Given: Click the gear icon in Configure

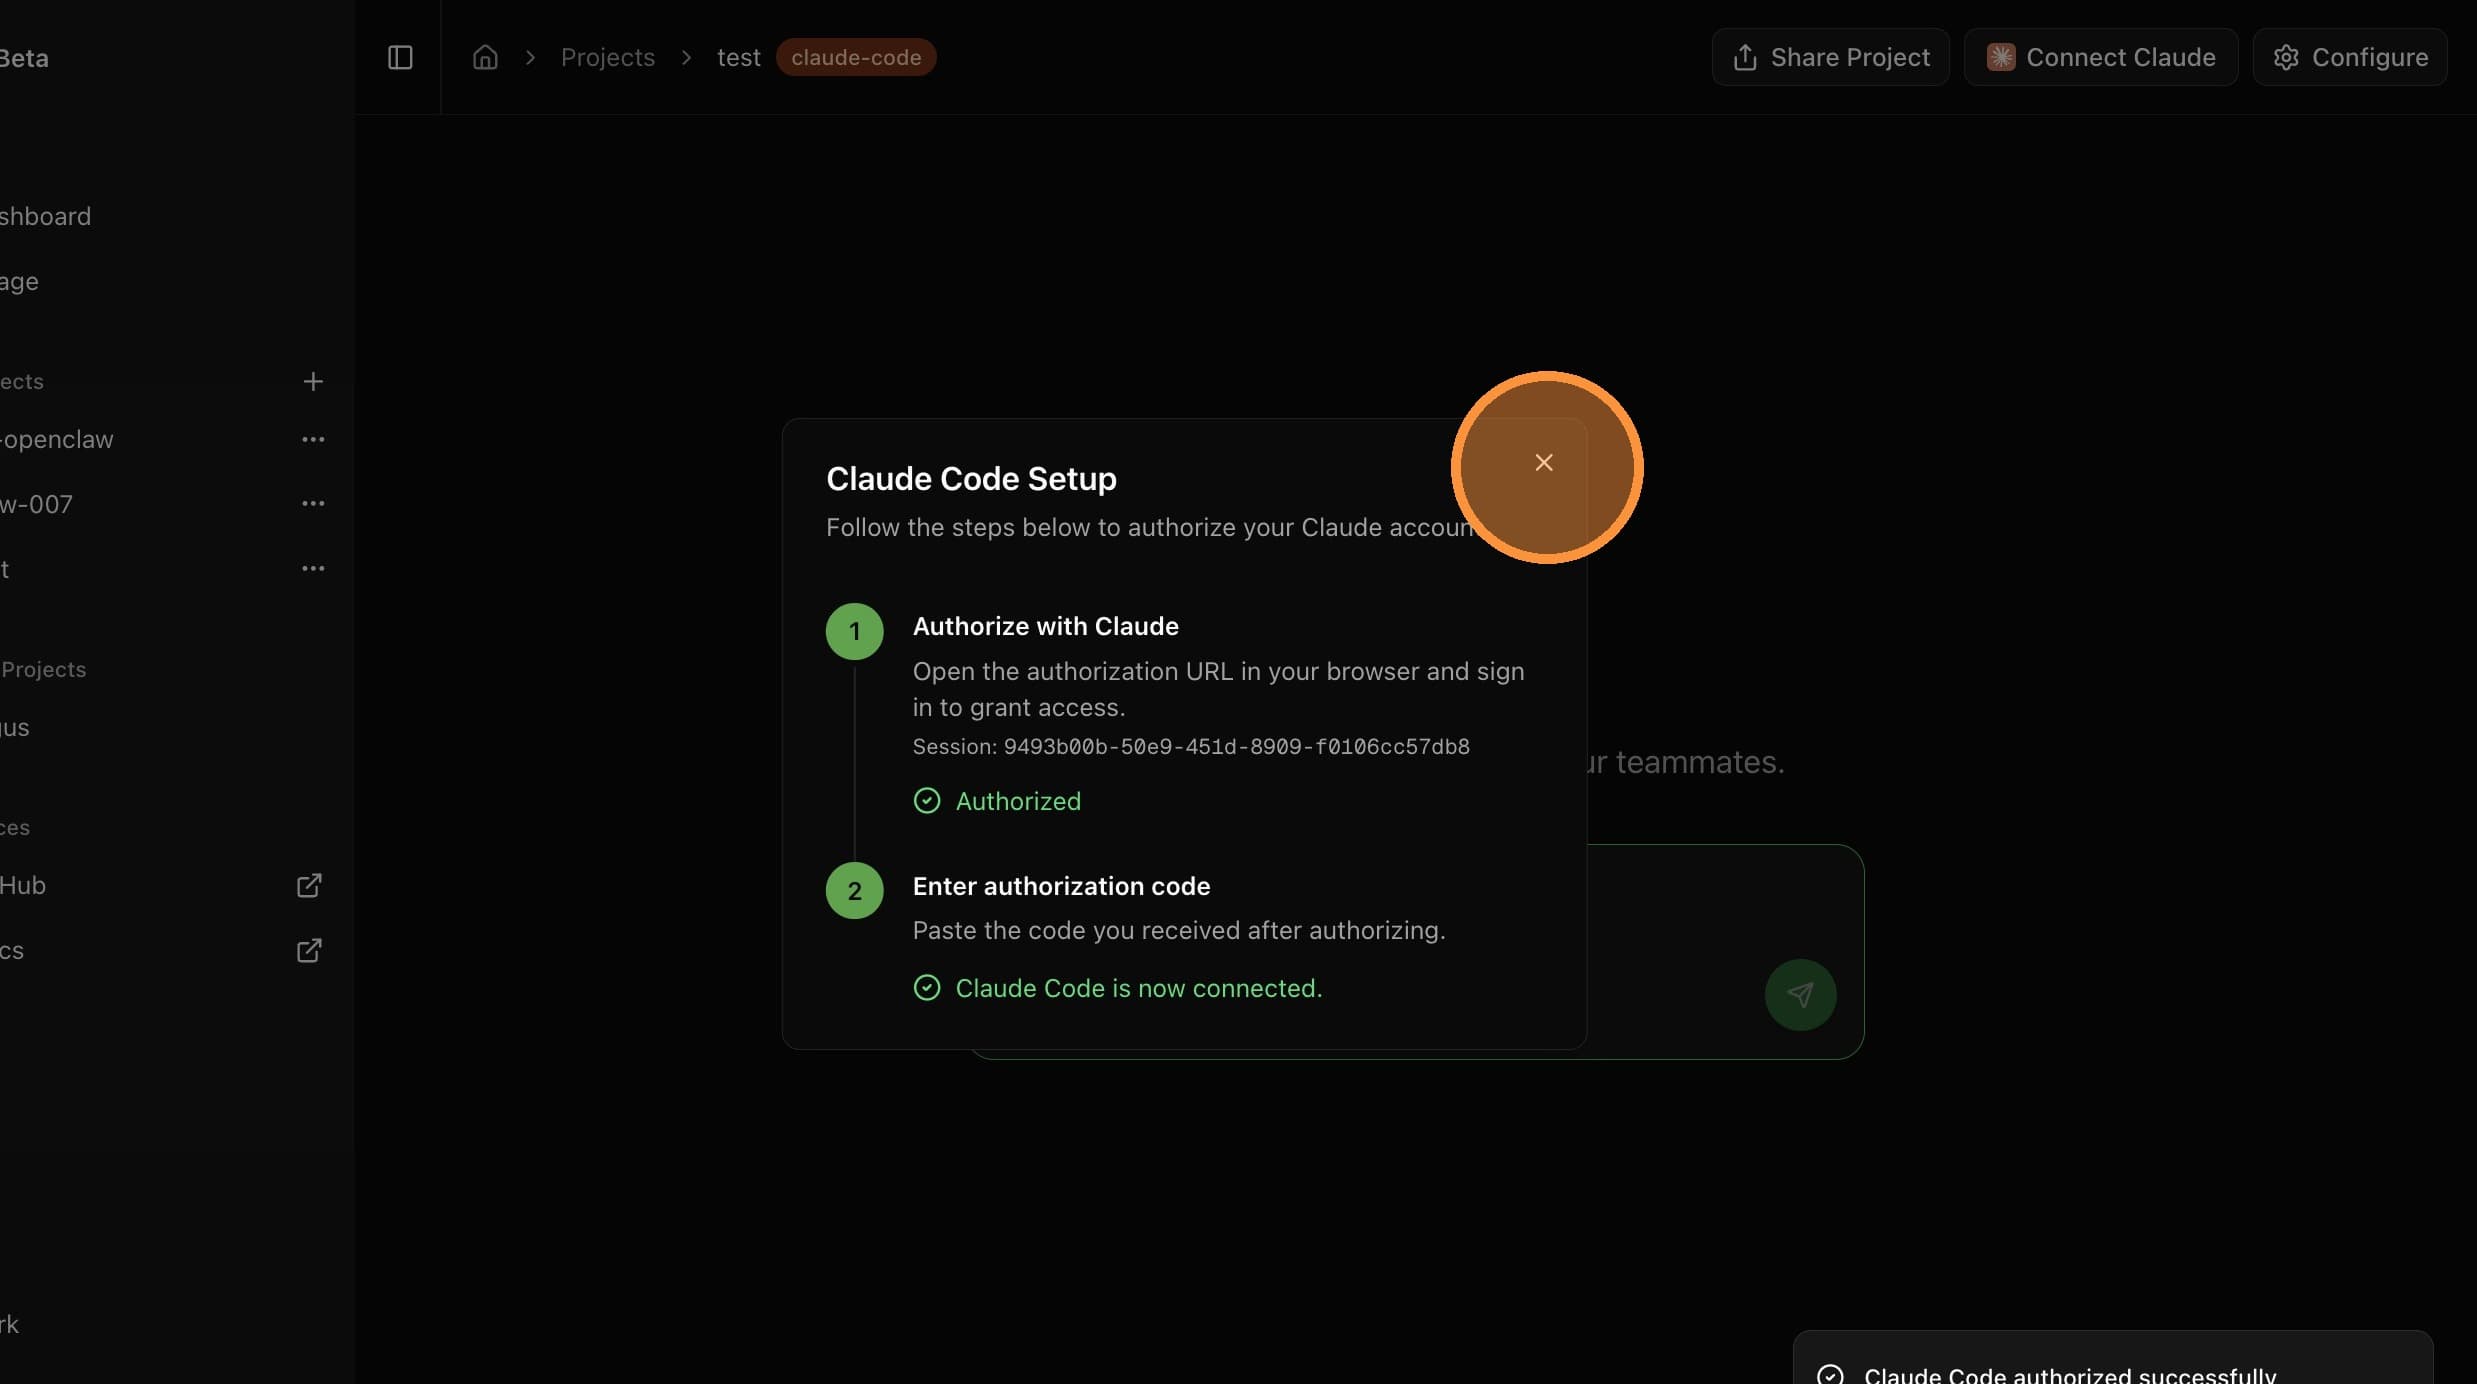Looking at the screenshot, I should click(x=2286, y=58).
